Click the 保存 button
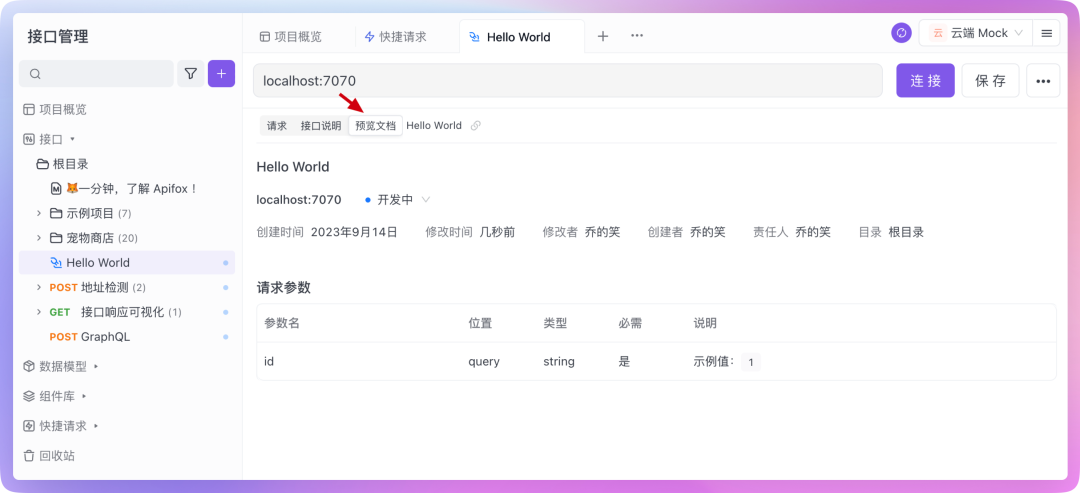This screenshot has width=1080, height=493. 990,81
